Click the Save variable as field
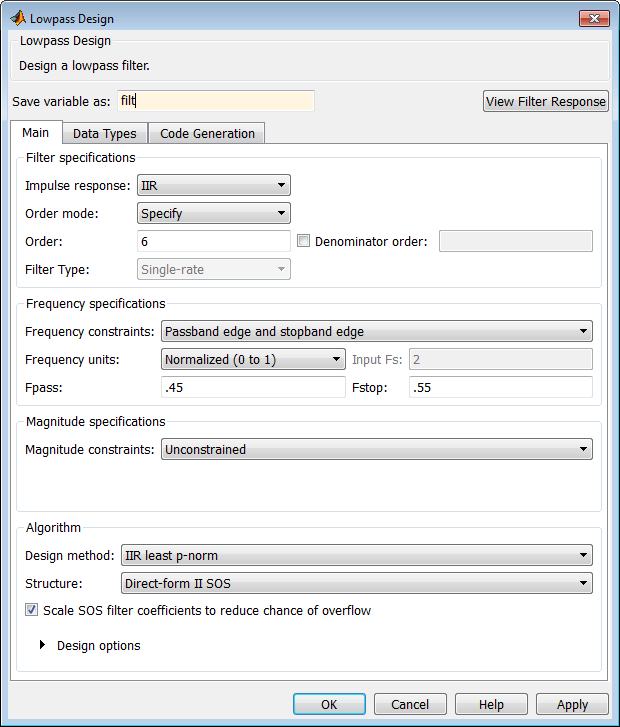 (x=215, y=101)
